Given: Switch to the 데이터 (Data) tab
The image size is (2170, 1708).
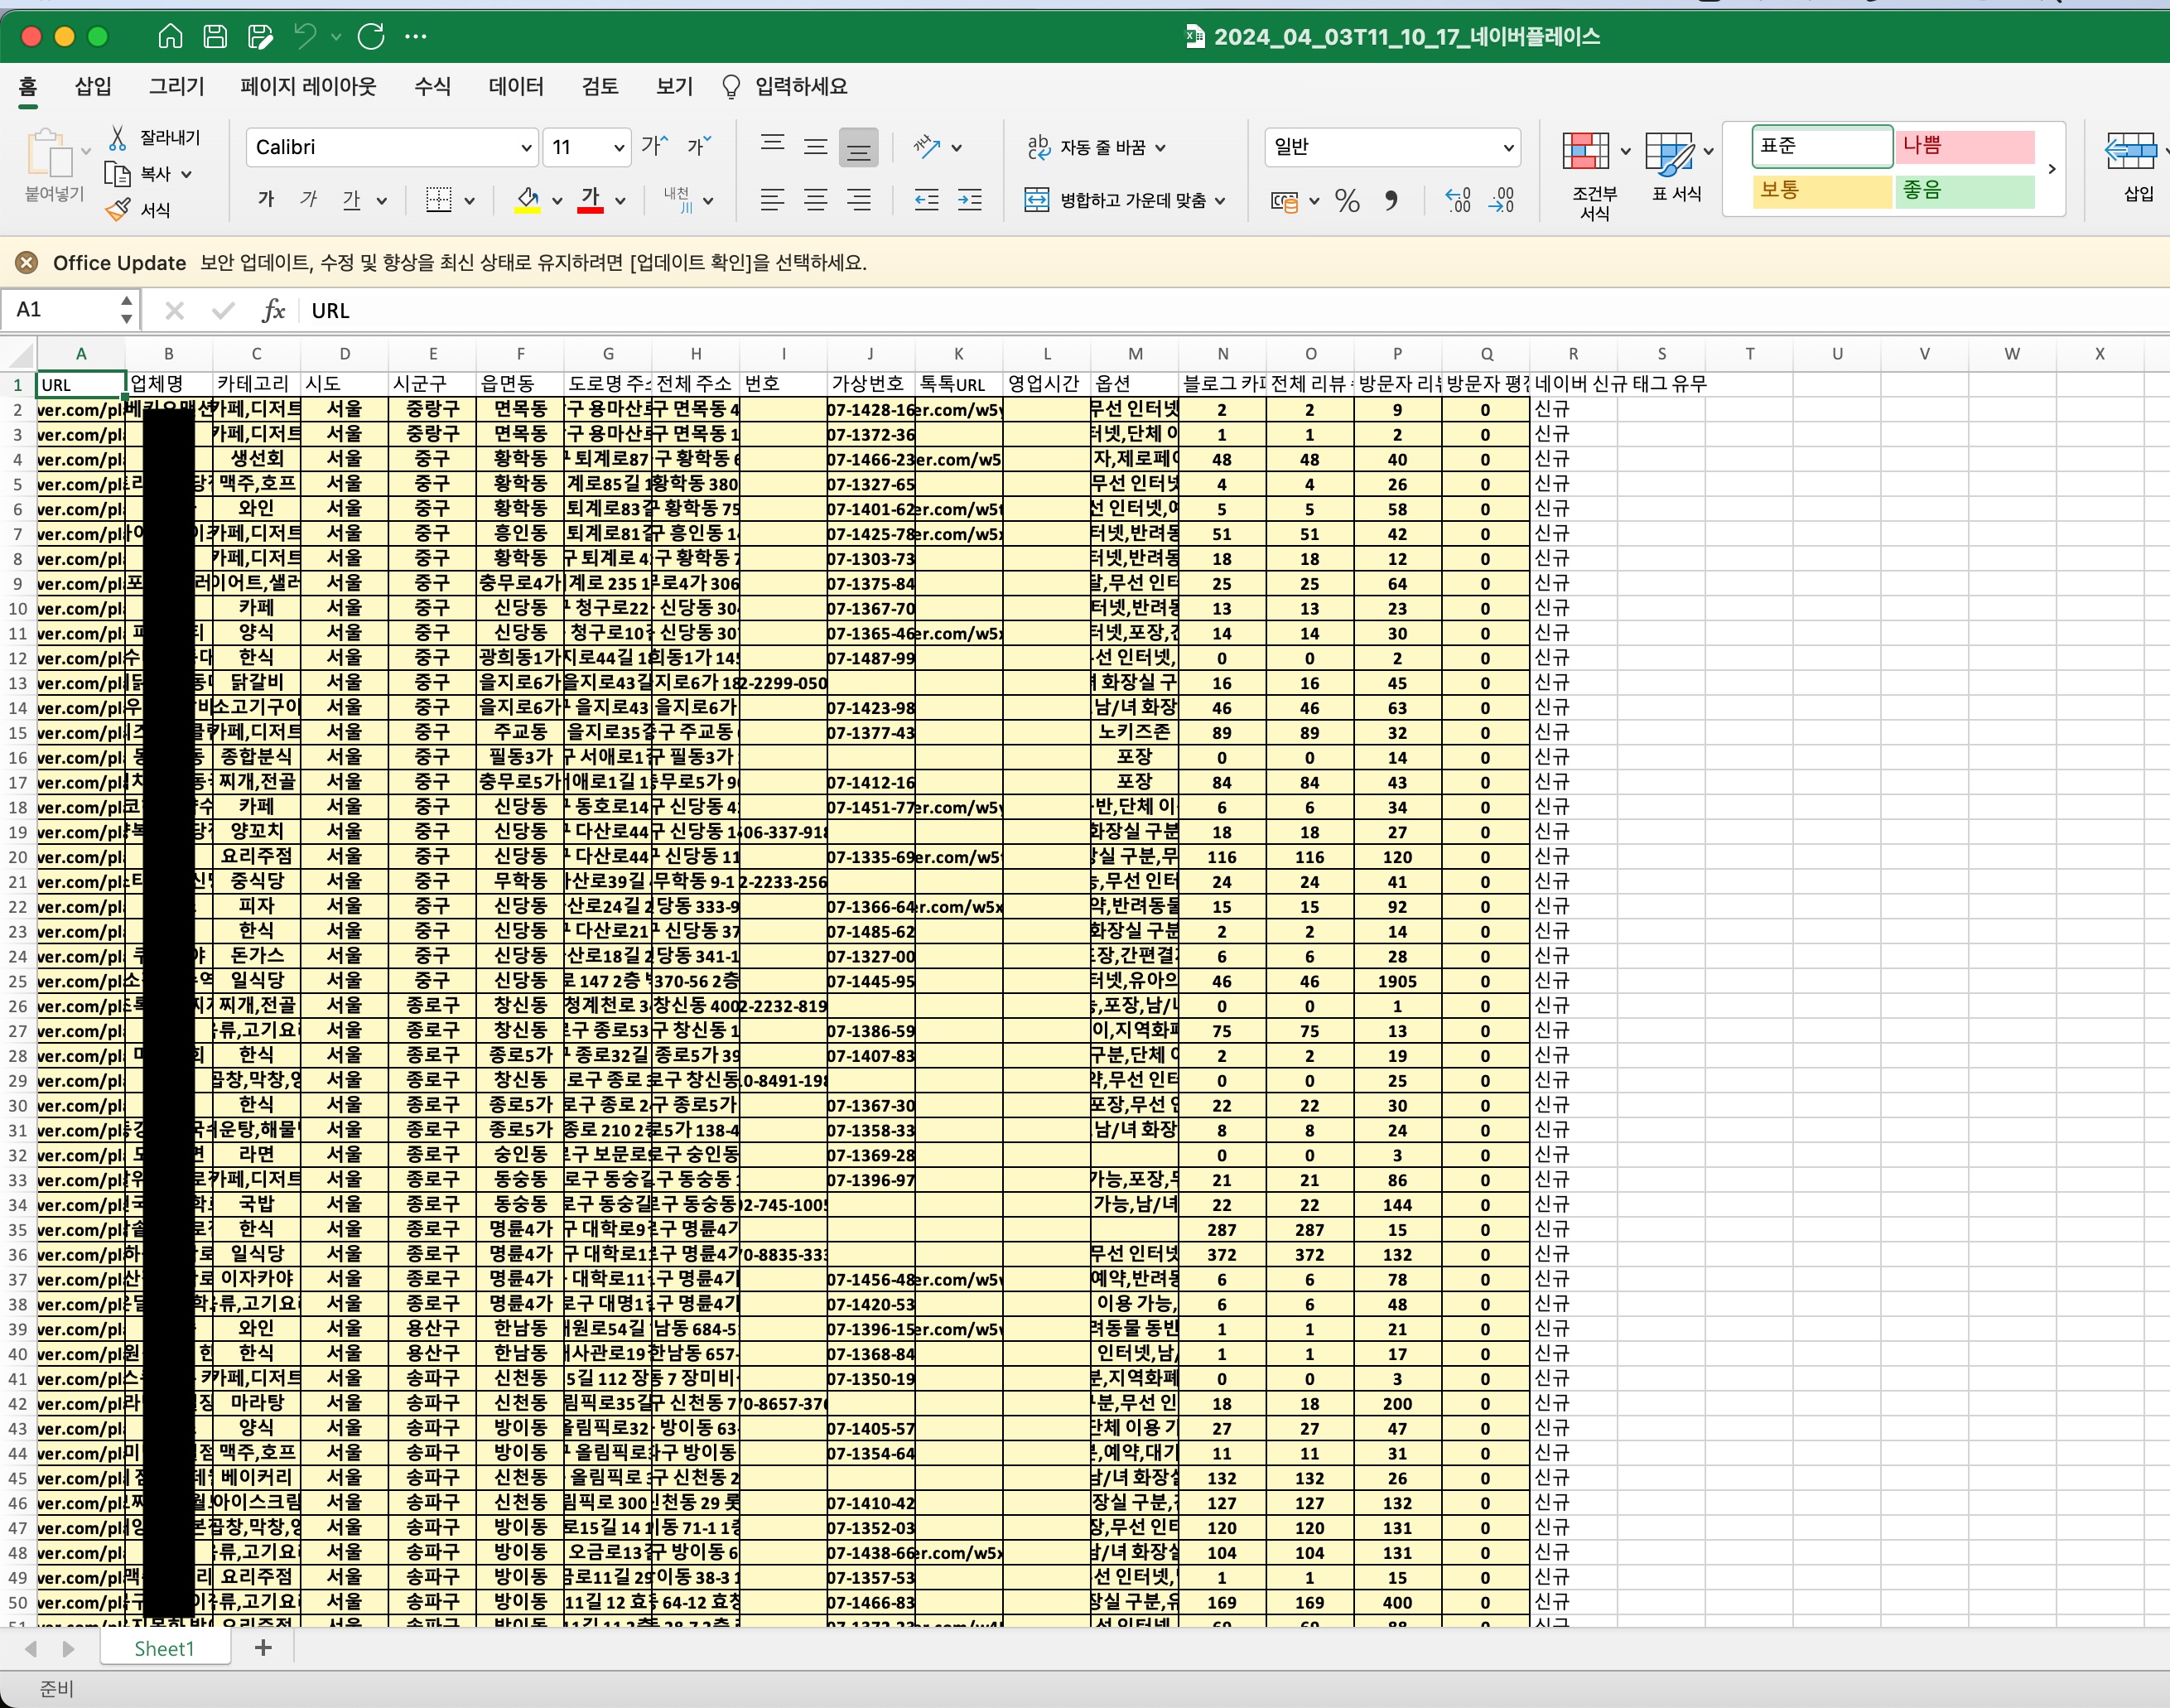Looking at the screenshot, I should [516, 87].
